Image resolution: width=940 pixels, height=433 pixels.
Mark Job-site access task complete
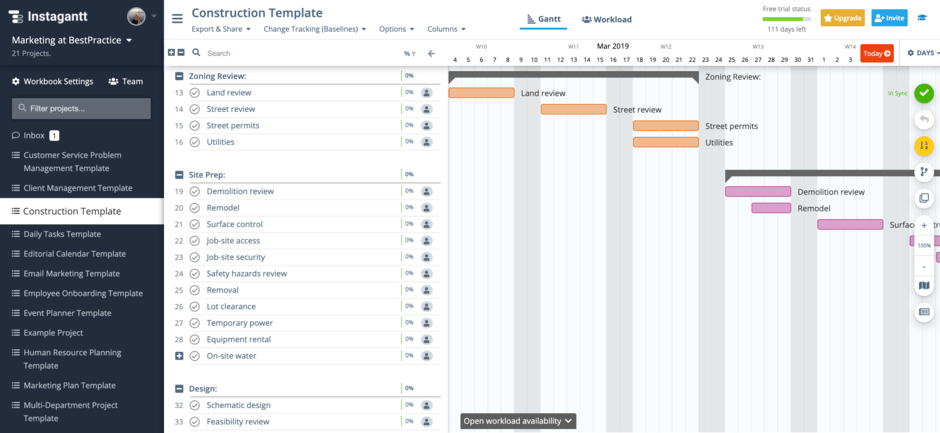(x=194, y=240)
